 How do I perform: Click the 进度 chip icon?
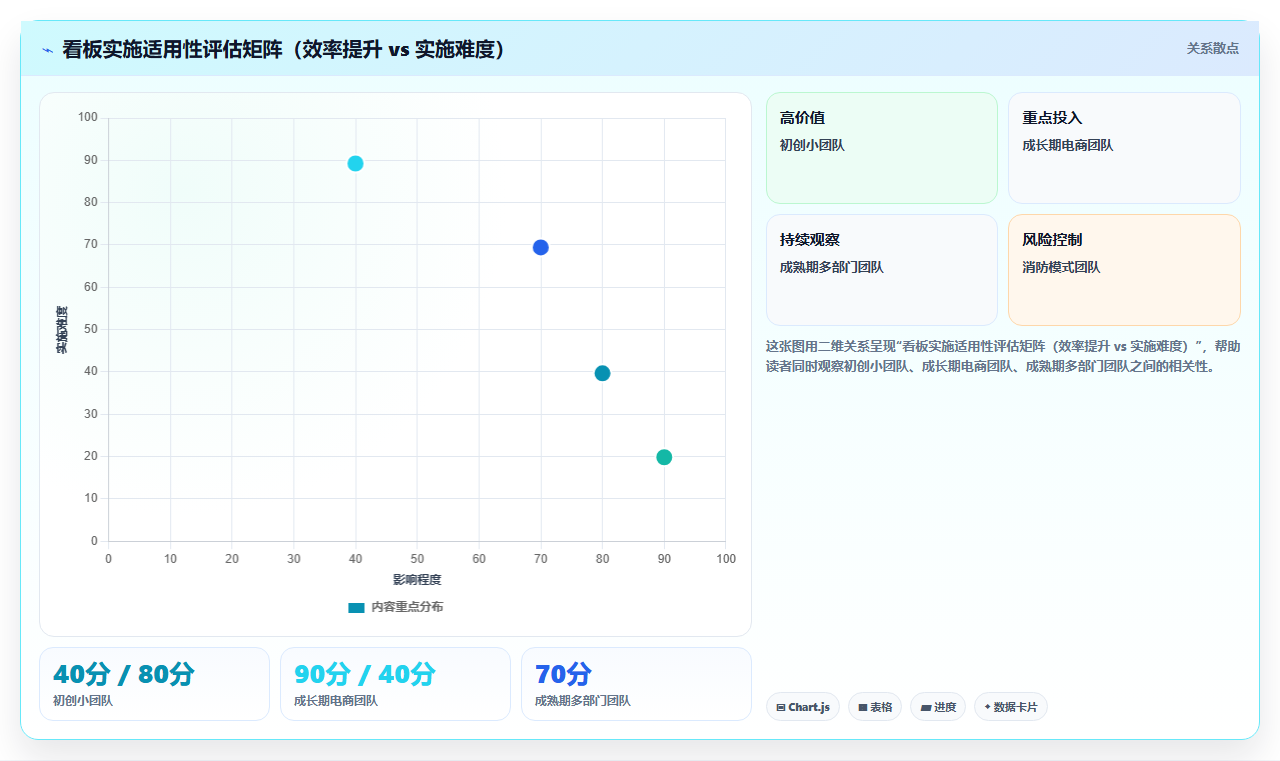[926, 707]
